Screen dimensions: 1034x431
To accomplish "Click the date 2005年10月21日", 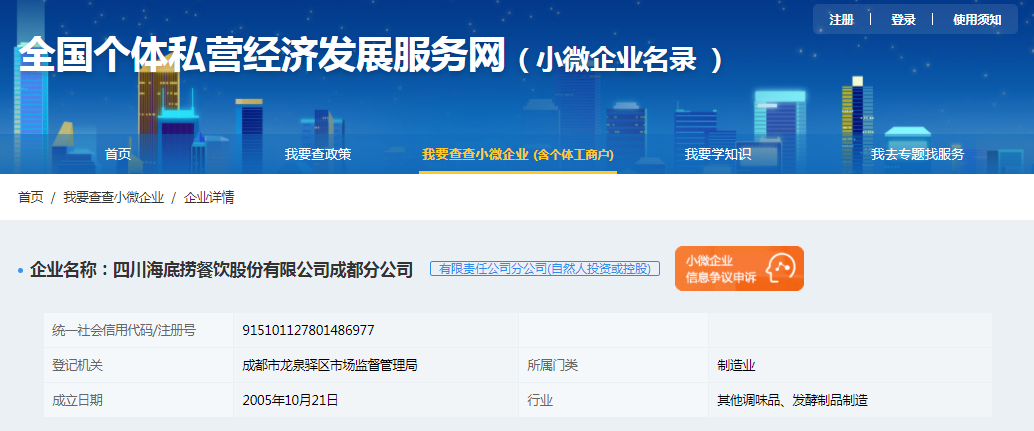I will point(290,400).
